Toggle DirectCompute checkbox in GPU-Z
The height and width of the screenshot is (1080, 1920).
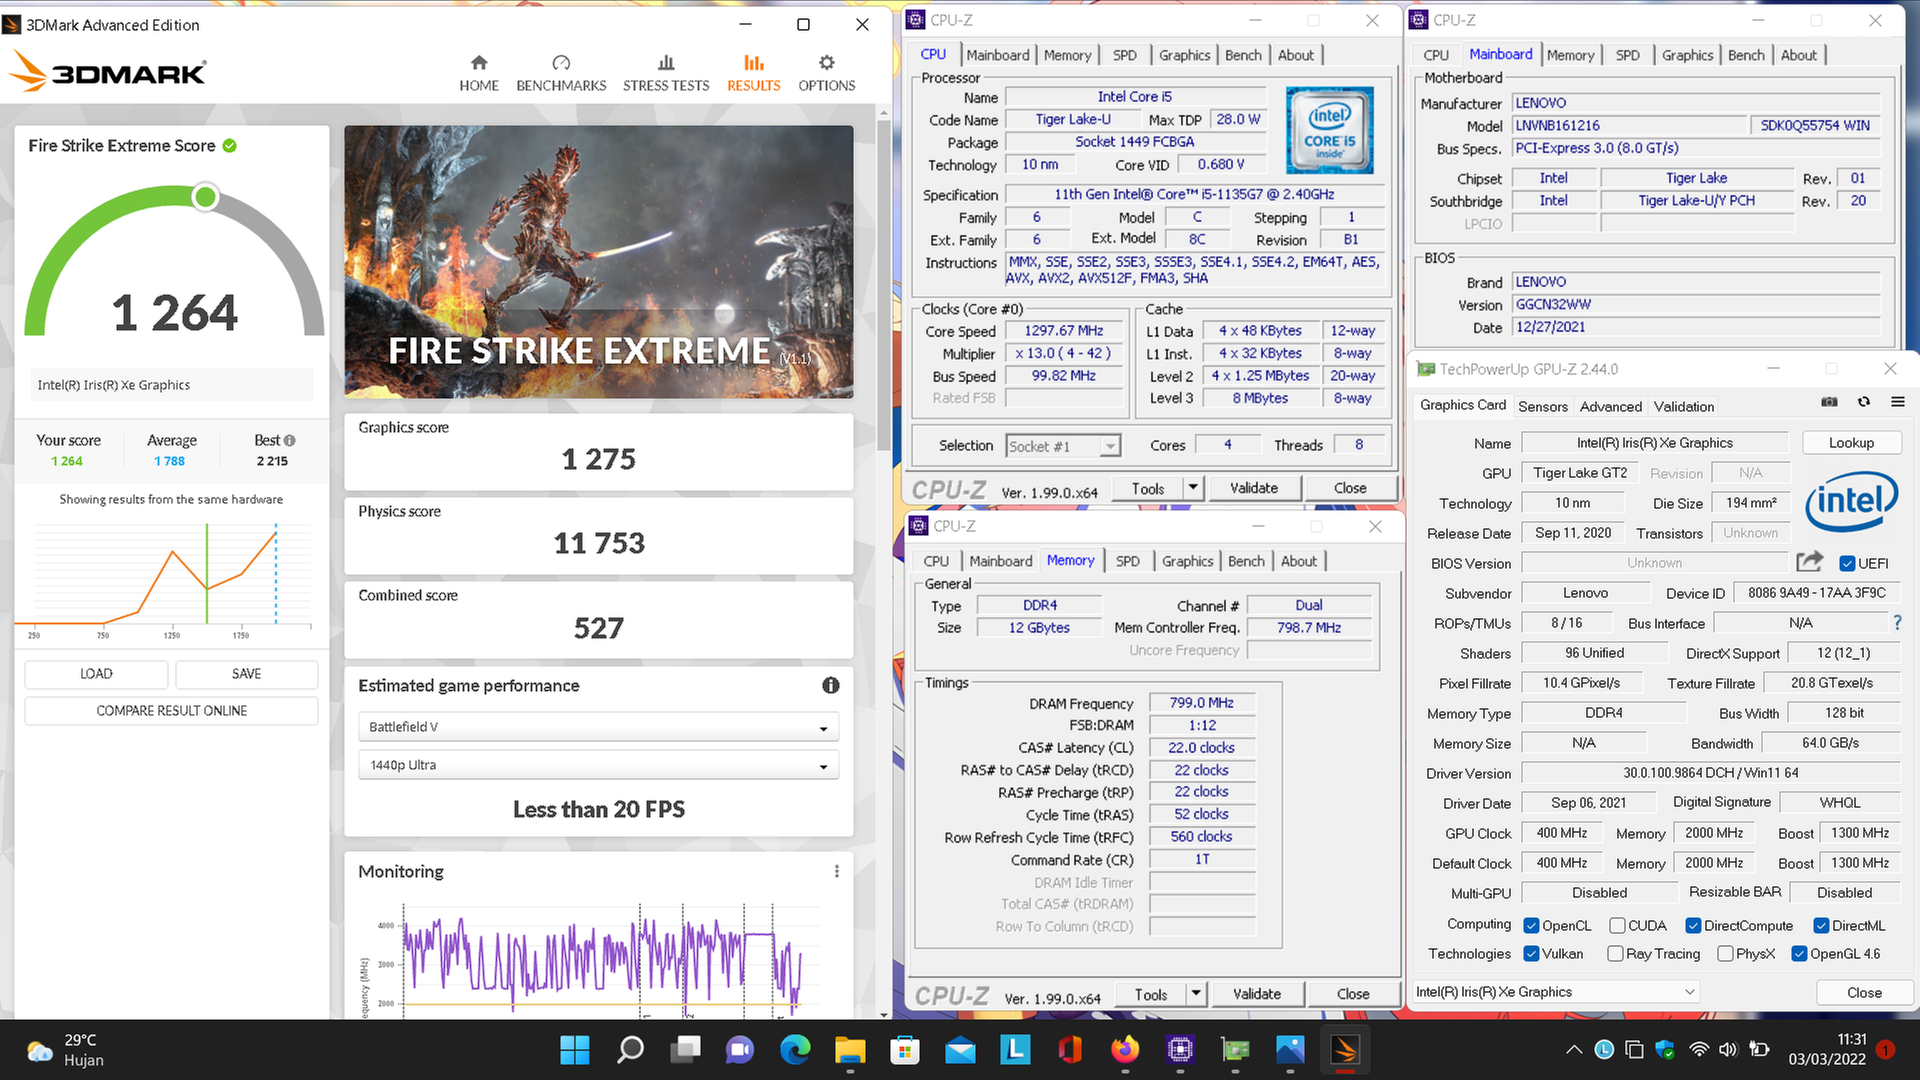coord(1693,925)
